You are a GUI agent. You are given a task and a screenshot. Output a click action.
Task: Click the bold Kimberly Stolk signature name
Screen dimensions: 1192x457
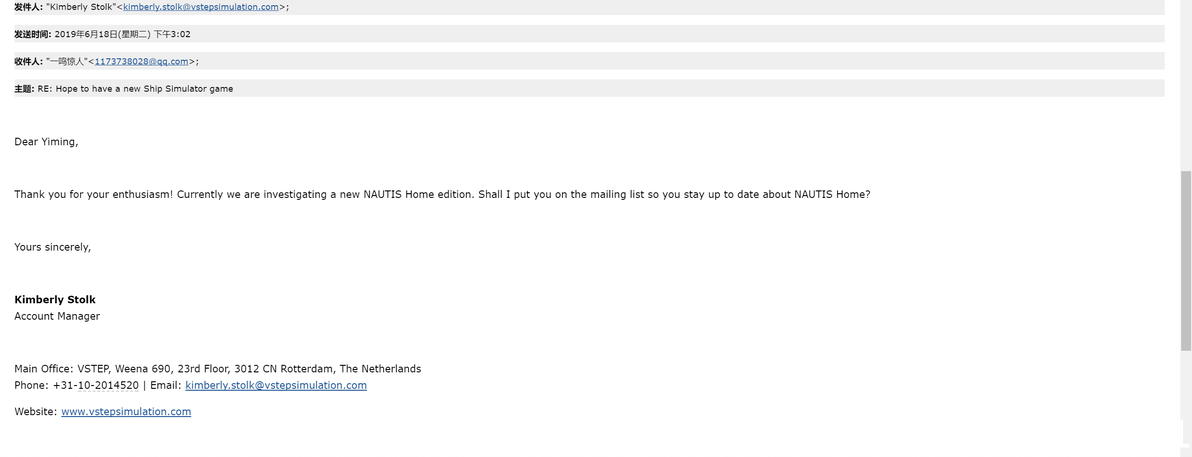[55, 299]
